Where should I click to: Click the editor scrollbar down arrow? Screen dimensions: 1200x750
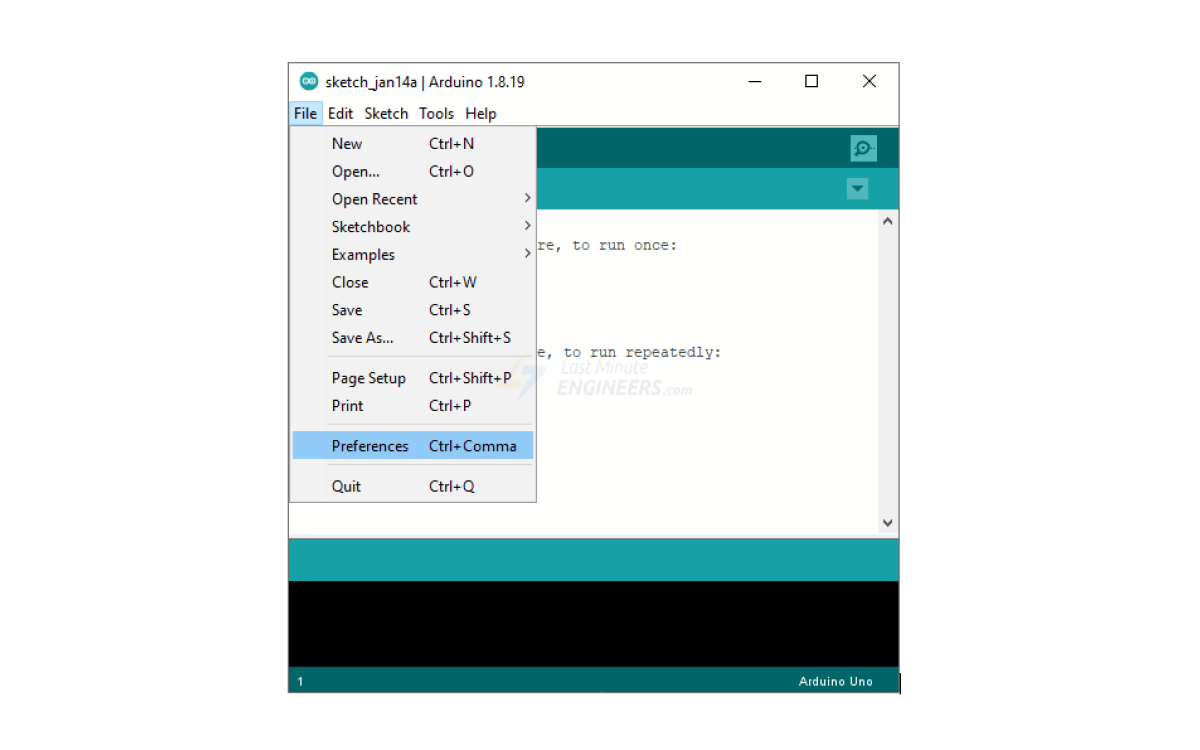(x=888, y=523)
